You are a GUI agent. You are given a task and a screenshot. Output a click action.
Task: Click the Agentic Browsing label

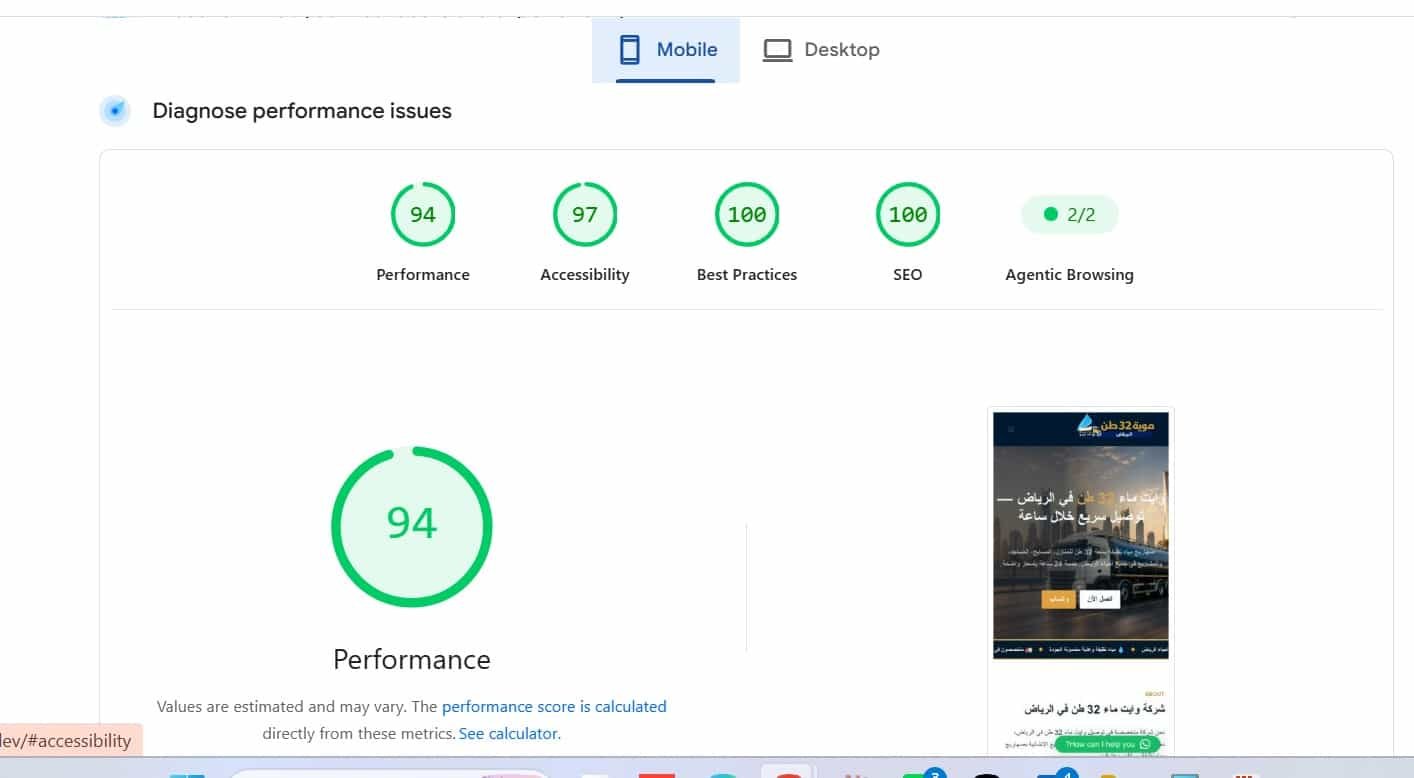[1070, 275]
